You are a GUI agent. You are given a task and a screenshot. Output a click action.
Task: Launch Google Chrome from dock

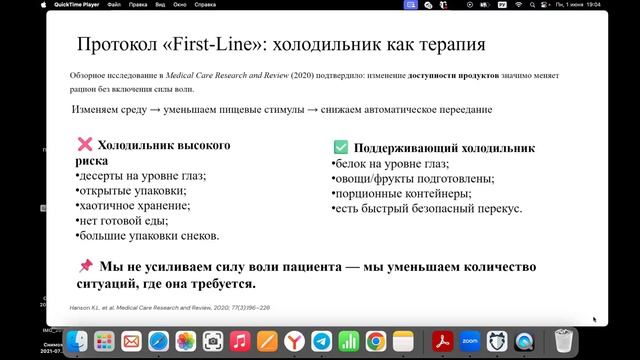(x=376, y=341)
